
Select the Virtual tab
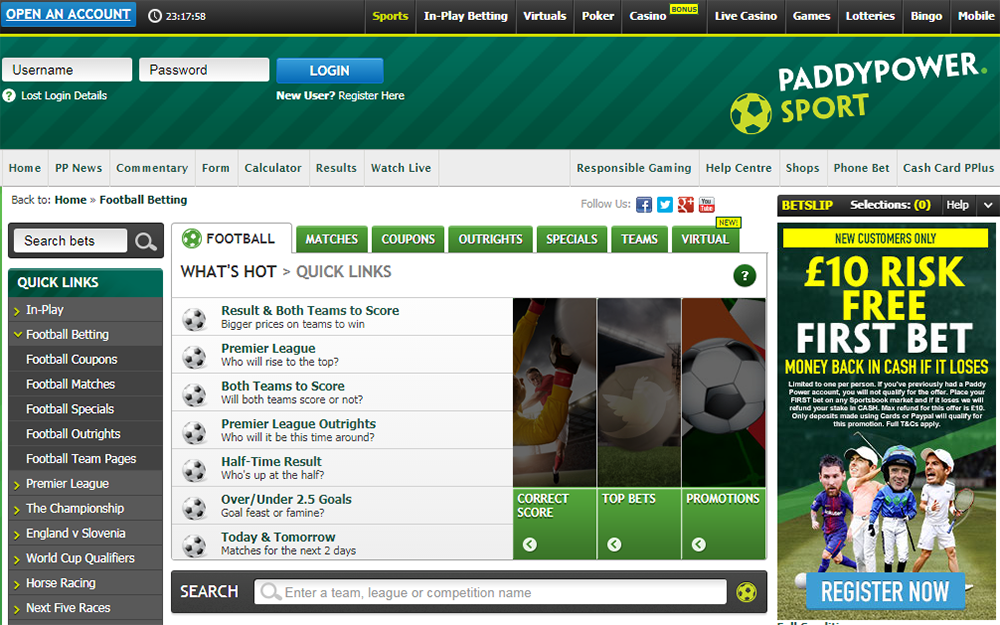click(705, 239)
